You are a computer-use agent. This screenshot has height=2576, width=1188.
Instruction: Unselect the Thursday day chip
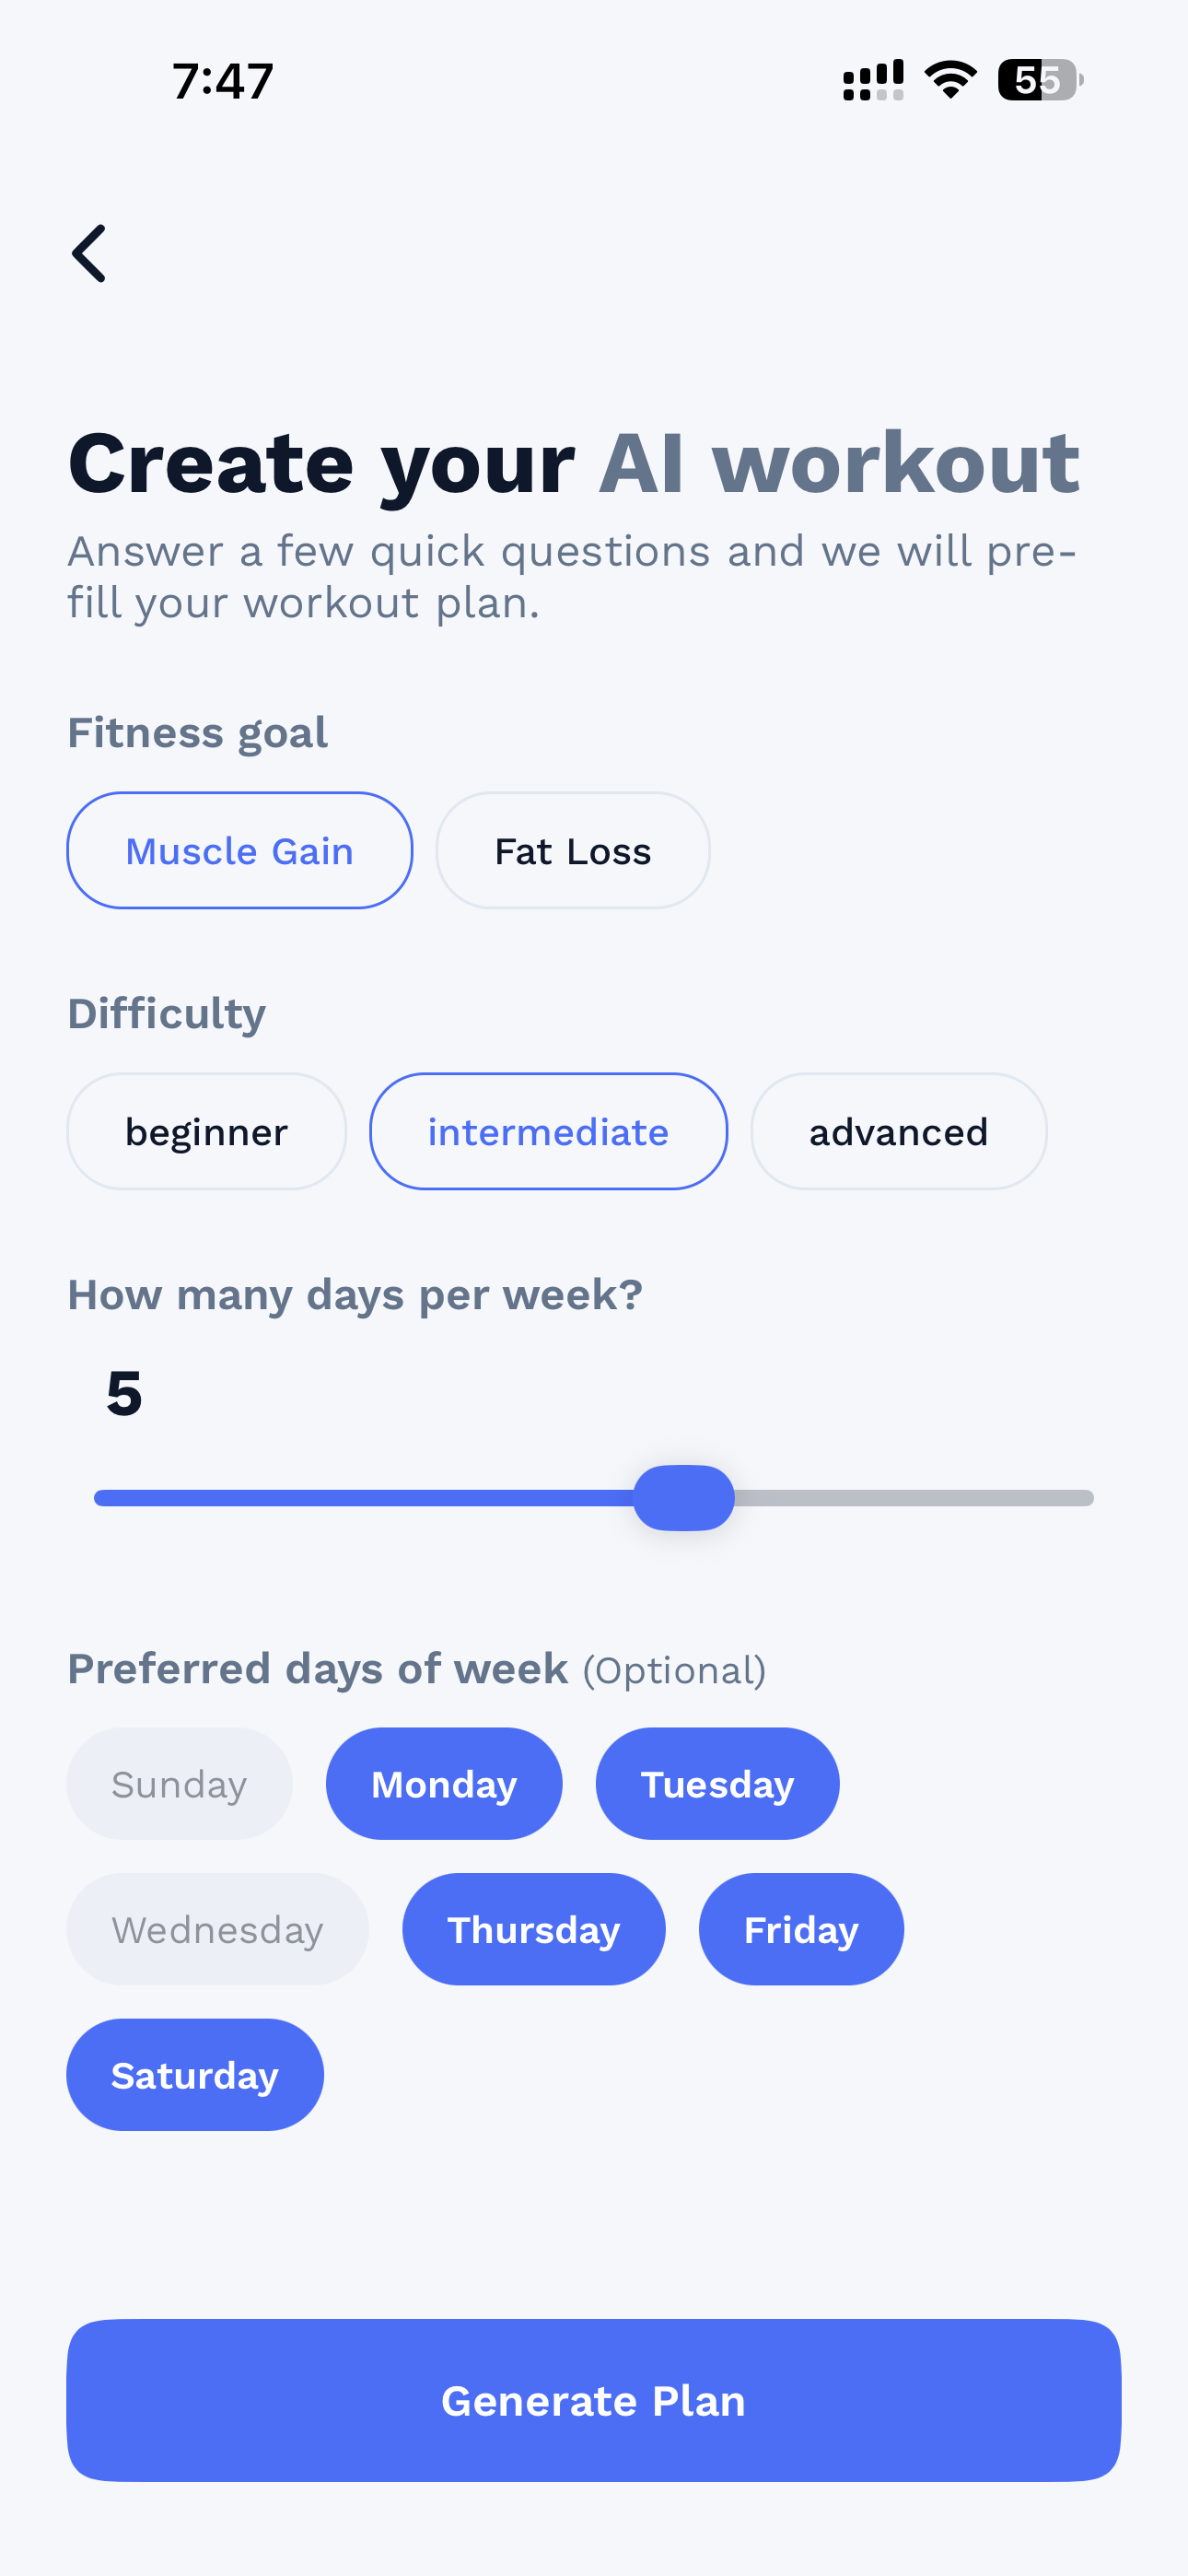point(533,1929)
